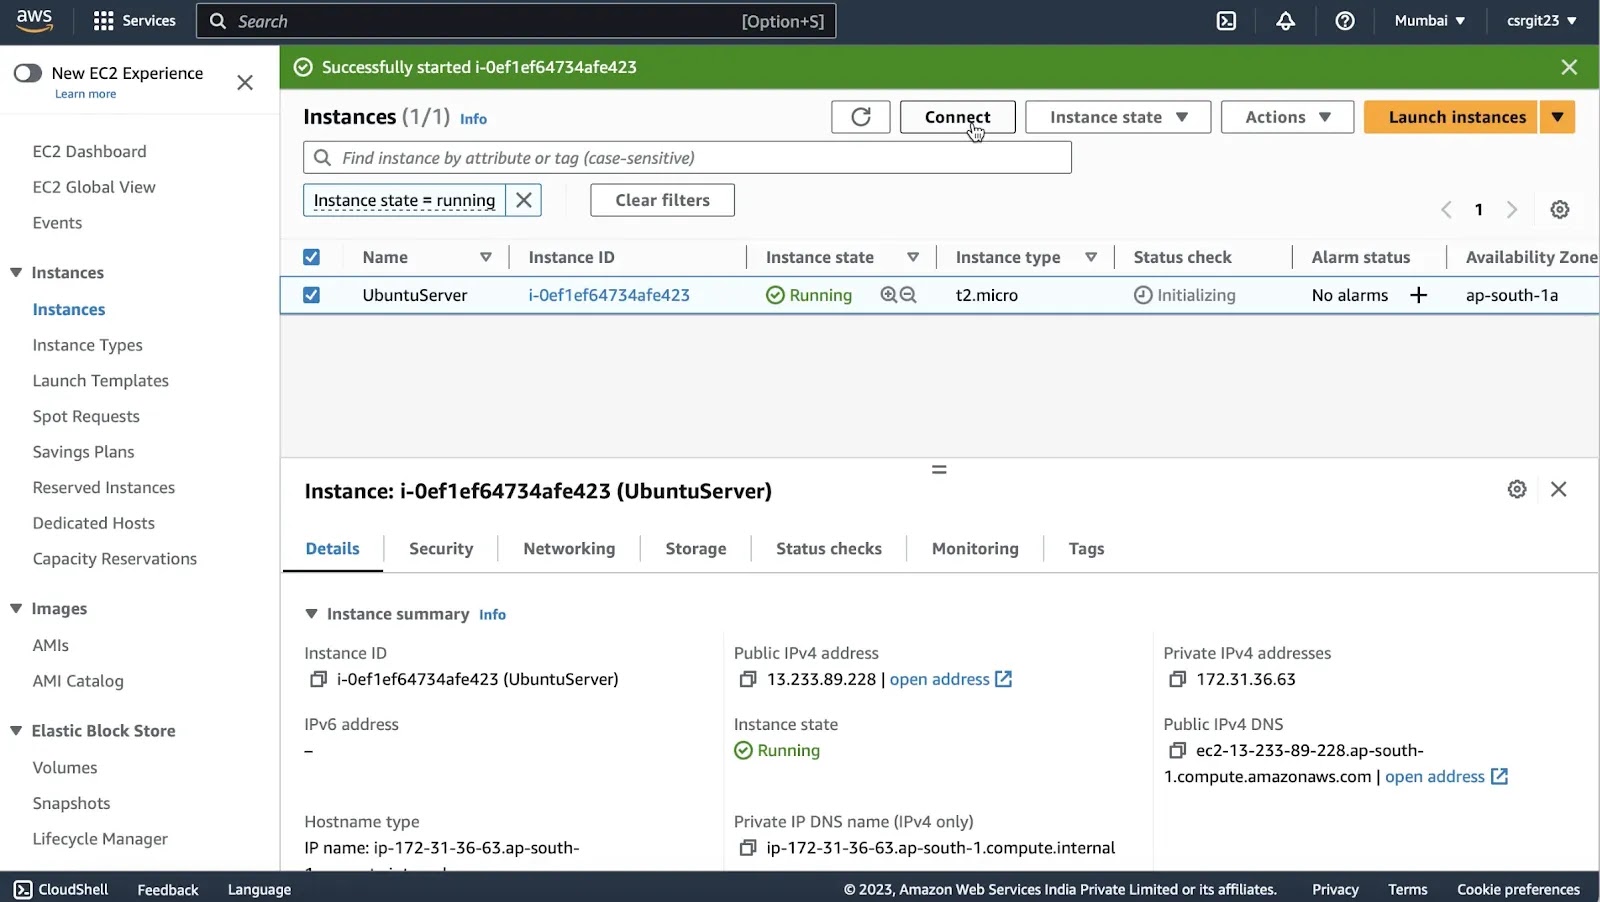Copy the Public IPv4 address
This screenshot has height=902, width=1600.
[x=748, y=679]
